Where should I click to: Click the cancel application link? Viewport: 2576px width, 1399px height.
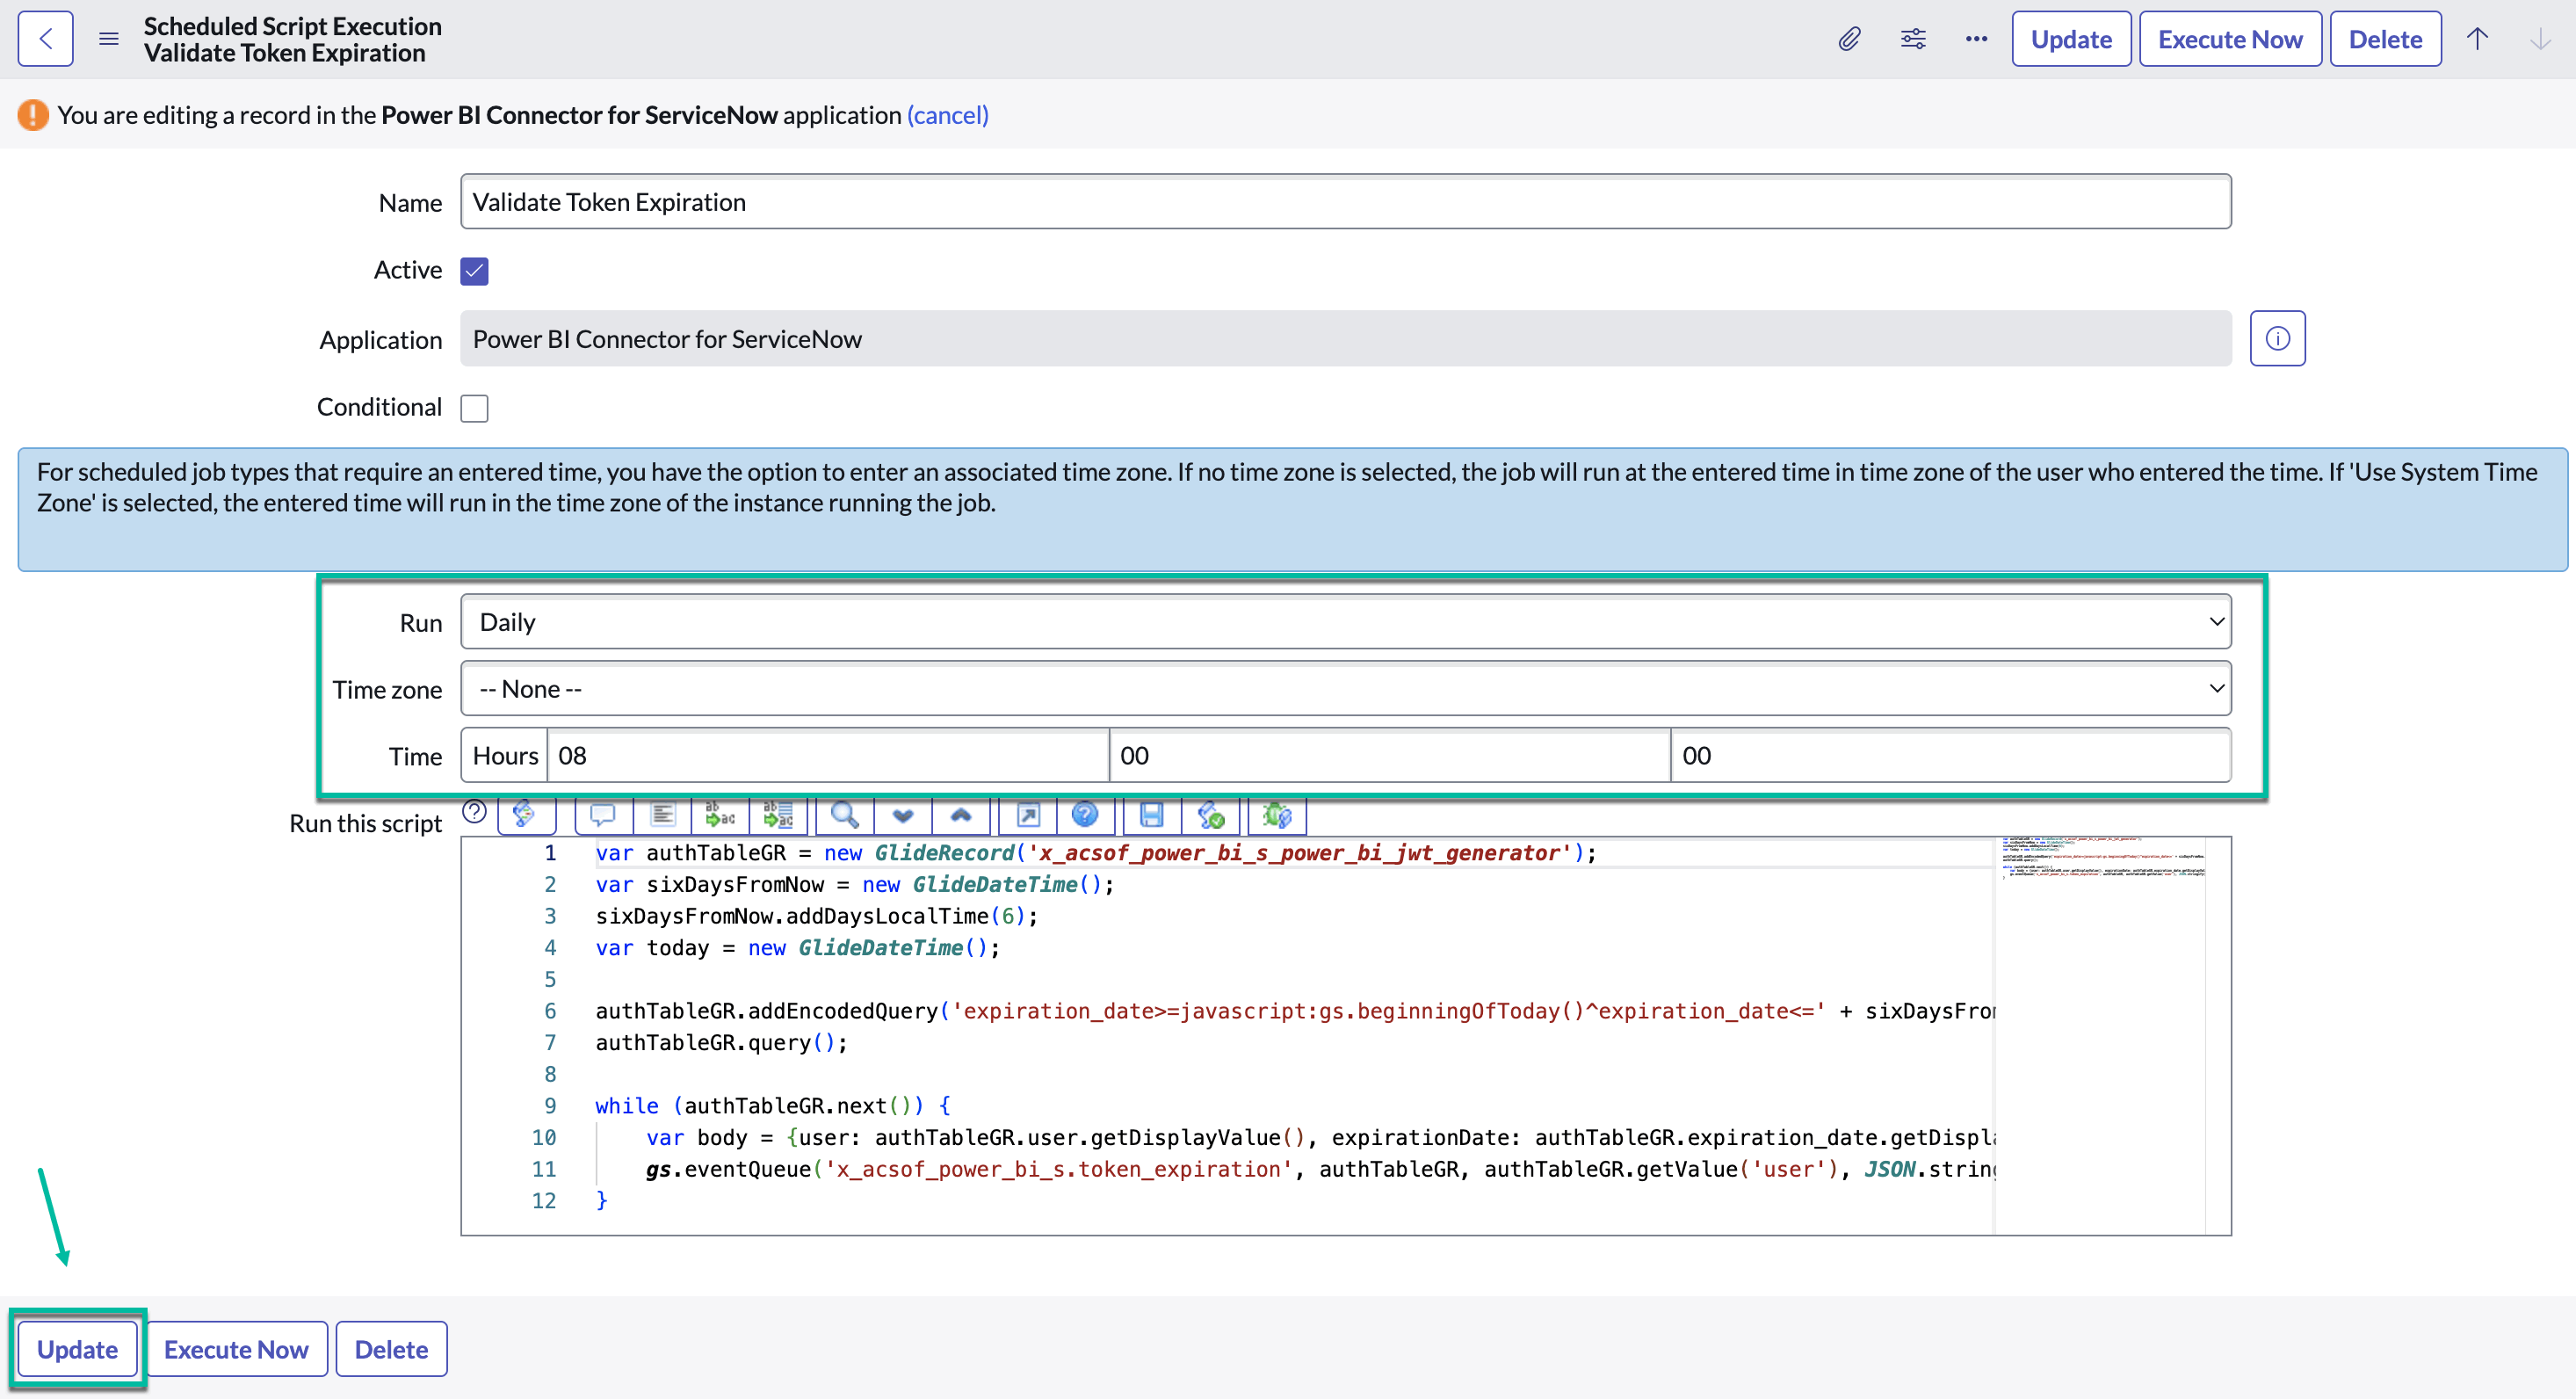[x=947, y=115]
